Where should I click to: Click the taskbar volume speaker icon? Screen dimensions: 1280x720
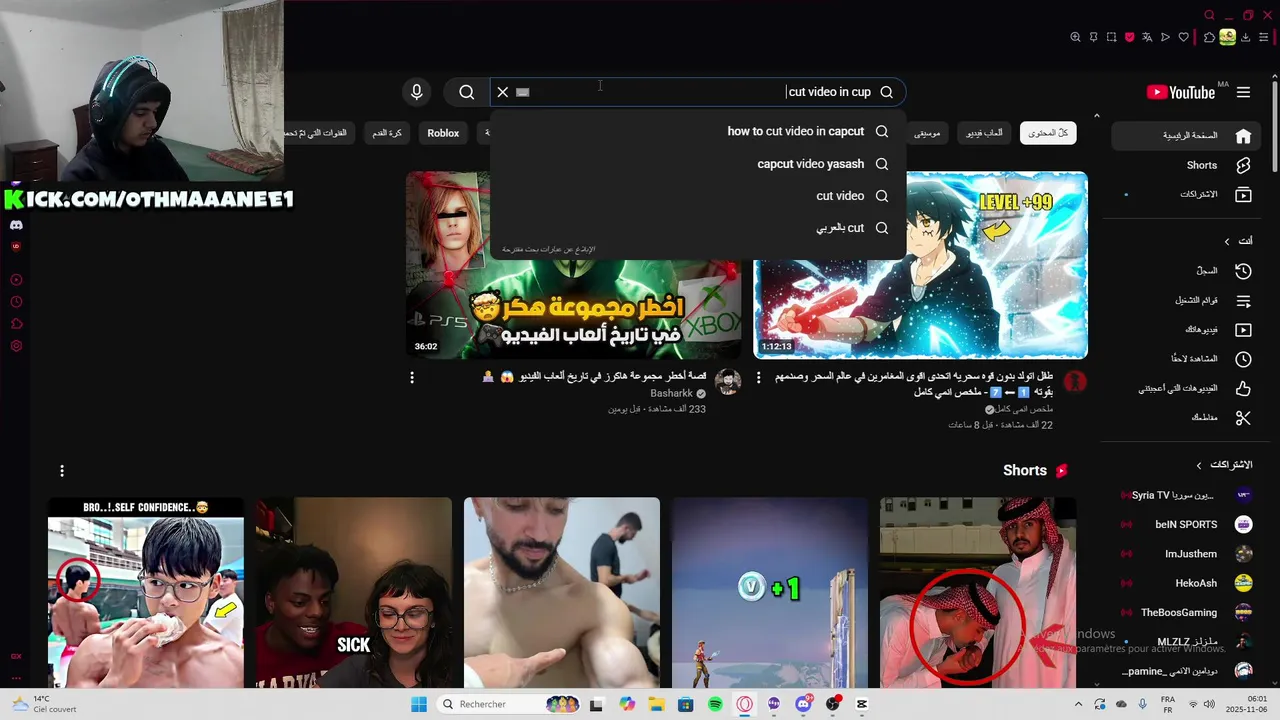coord(1210,704)
